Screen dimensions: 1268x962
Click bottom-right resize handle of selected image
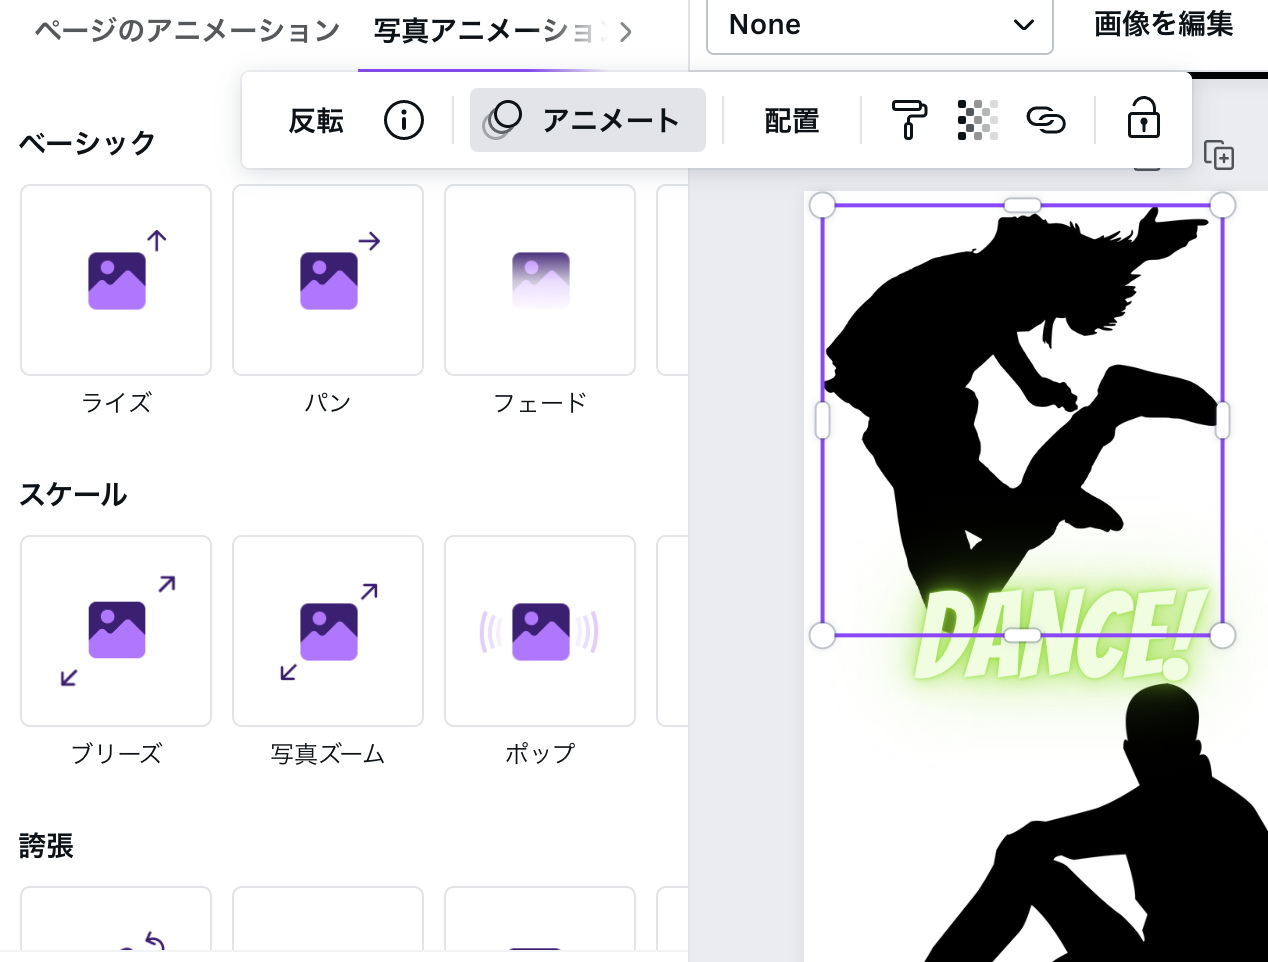[x=1222, y=635]
